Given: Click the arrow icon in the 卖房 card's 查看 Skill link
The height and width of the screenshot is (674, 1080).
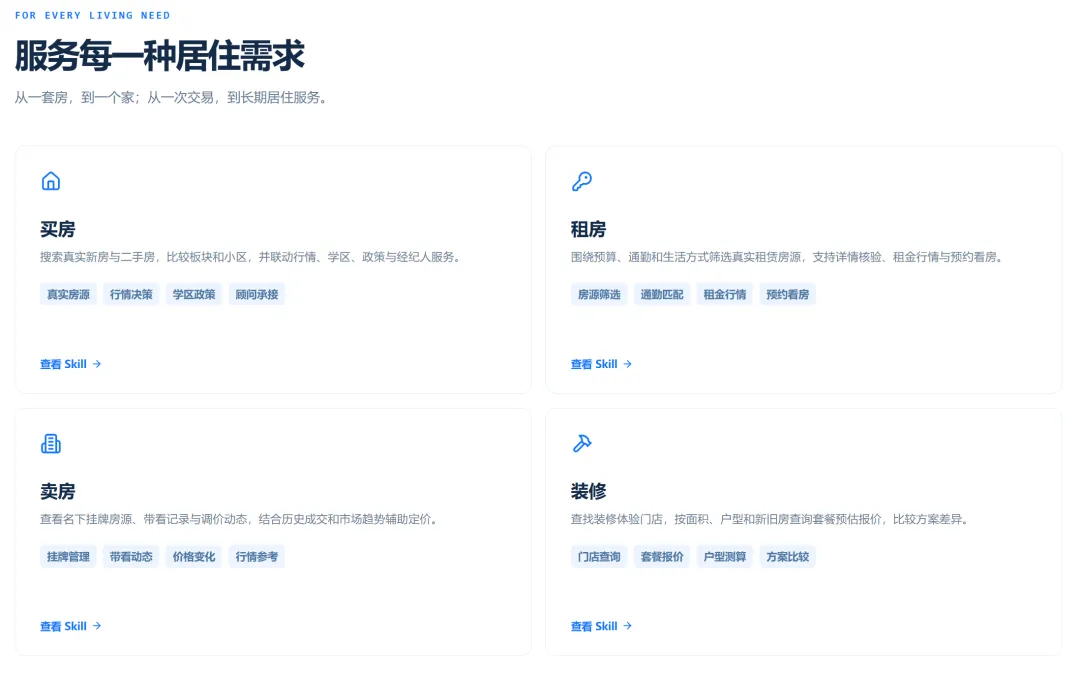Looking at the screenshot, I should tap(97, 626).
